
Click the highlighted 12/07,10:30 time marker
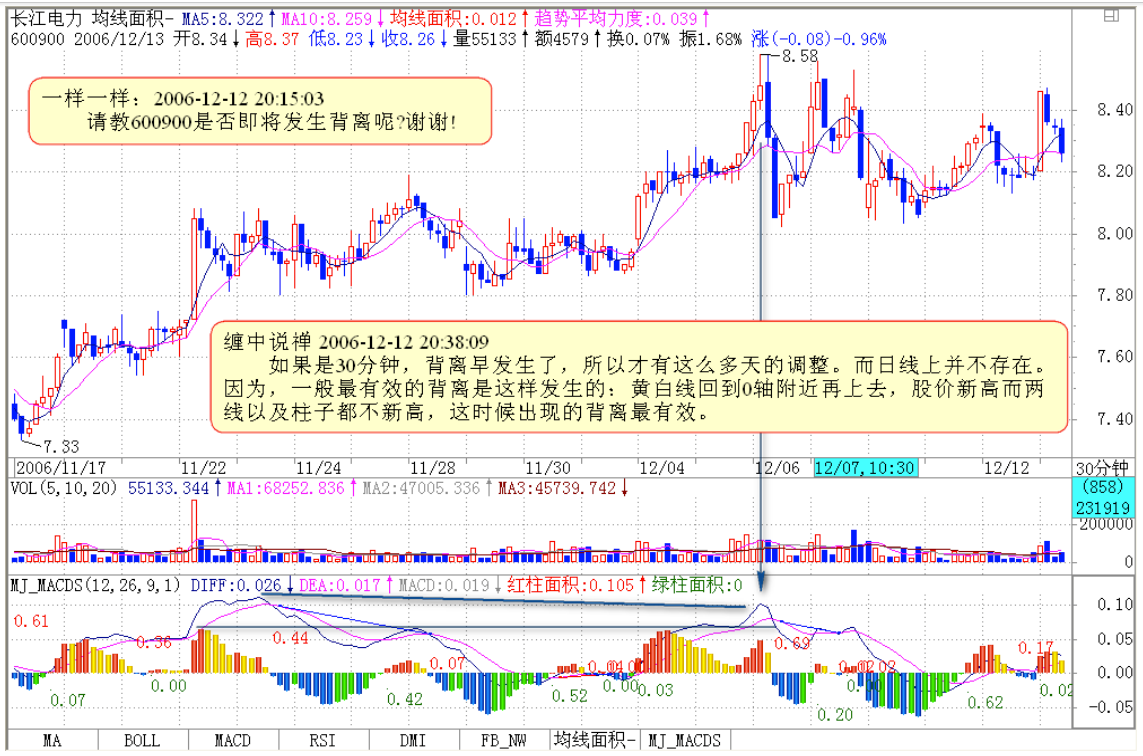click(865, 467)
